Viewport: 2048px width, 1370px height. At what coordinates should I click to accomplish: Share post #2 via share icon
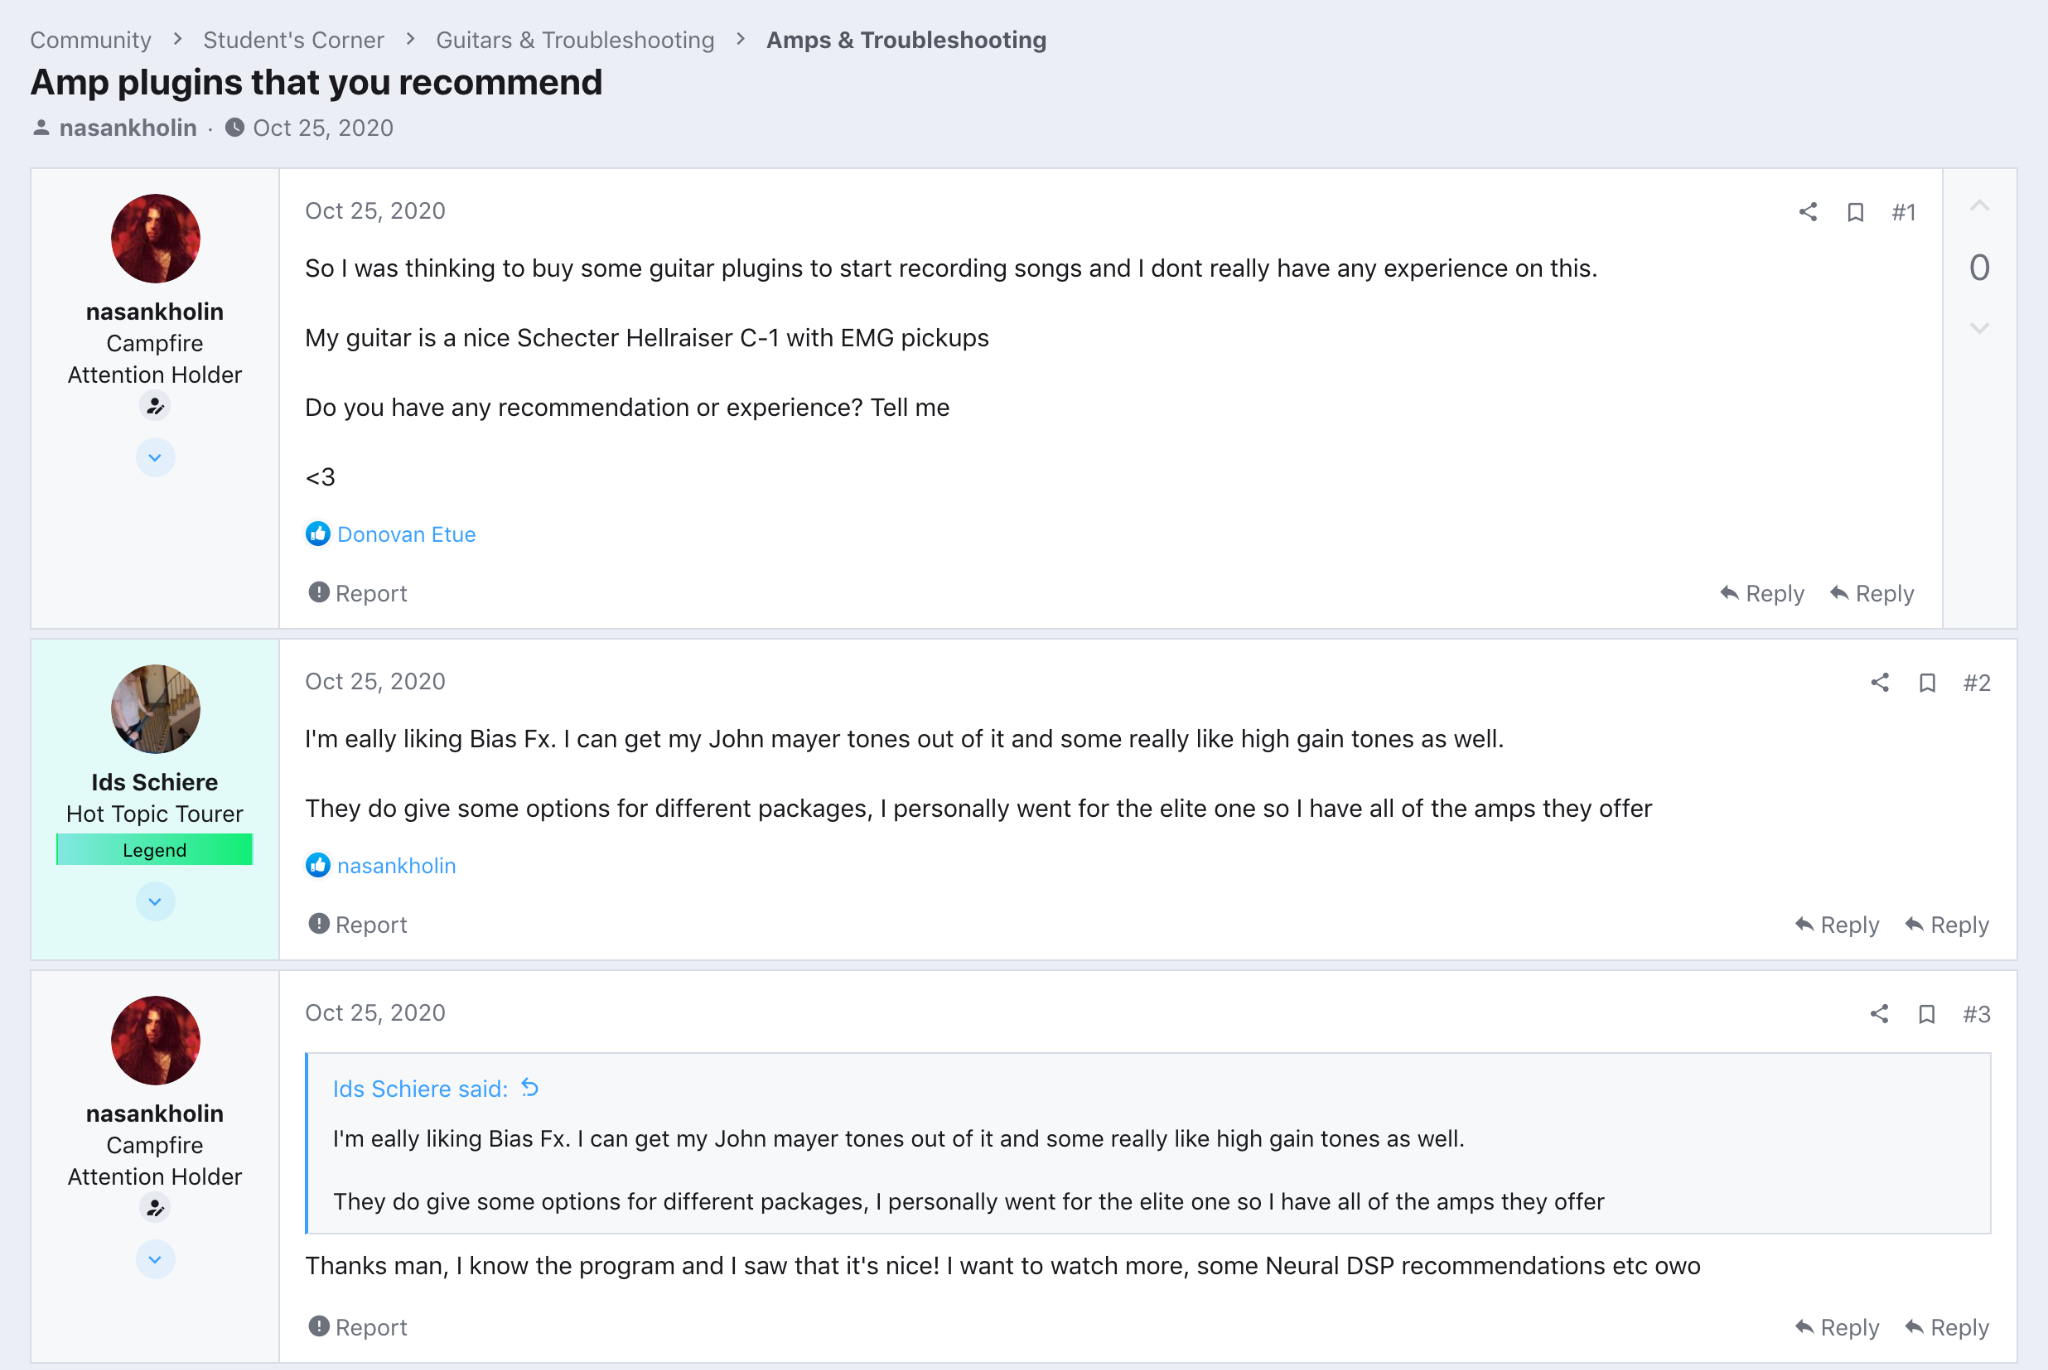point(1879,683)
